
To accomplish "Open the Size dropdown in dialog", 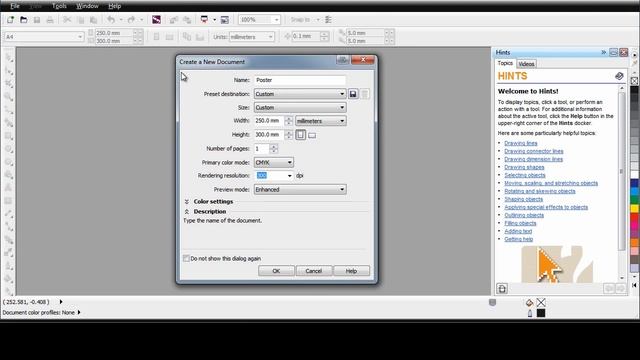I will point(300,107).
